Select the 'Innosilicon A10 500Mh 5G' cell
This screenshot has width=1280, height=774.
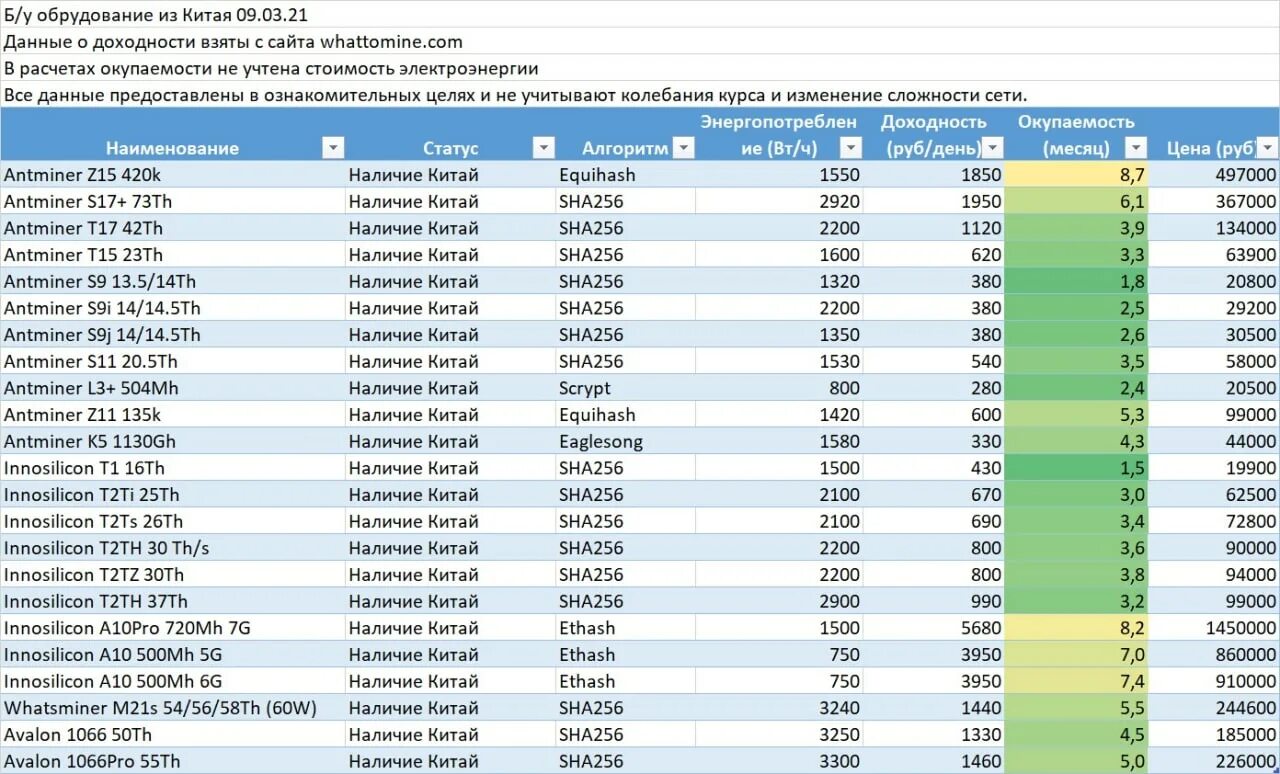click(172, 654)
